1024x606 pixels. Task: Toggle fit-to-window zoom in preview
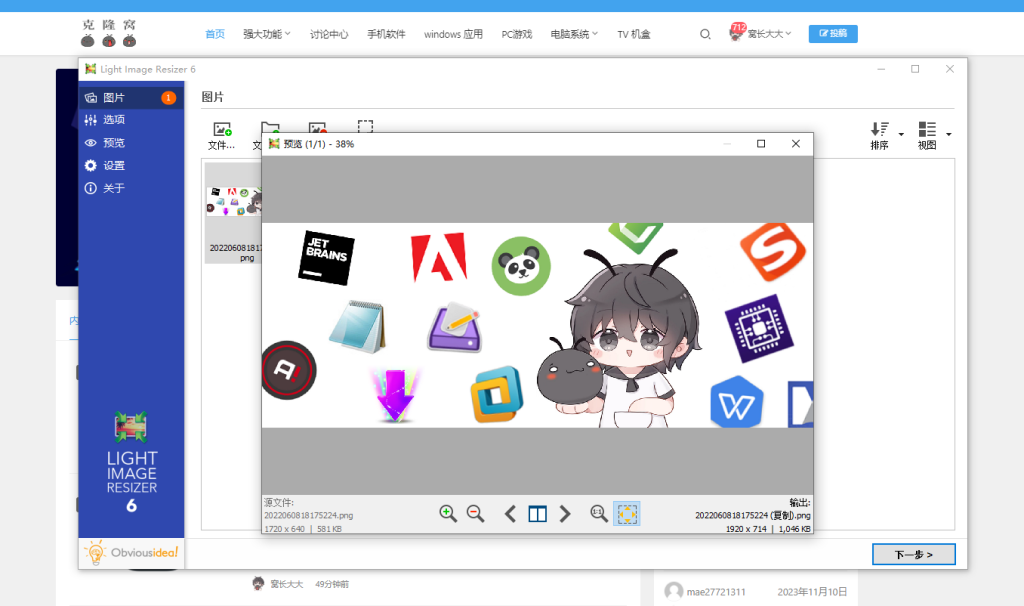coord(627,513)
